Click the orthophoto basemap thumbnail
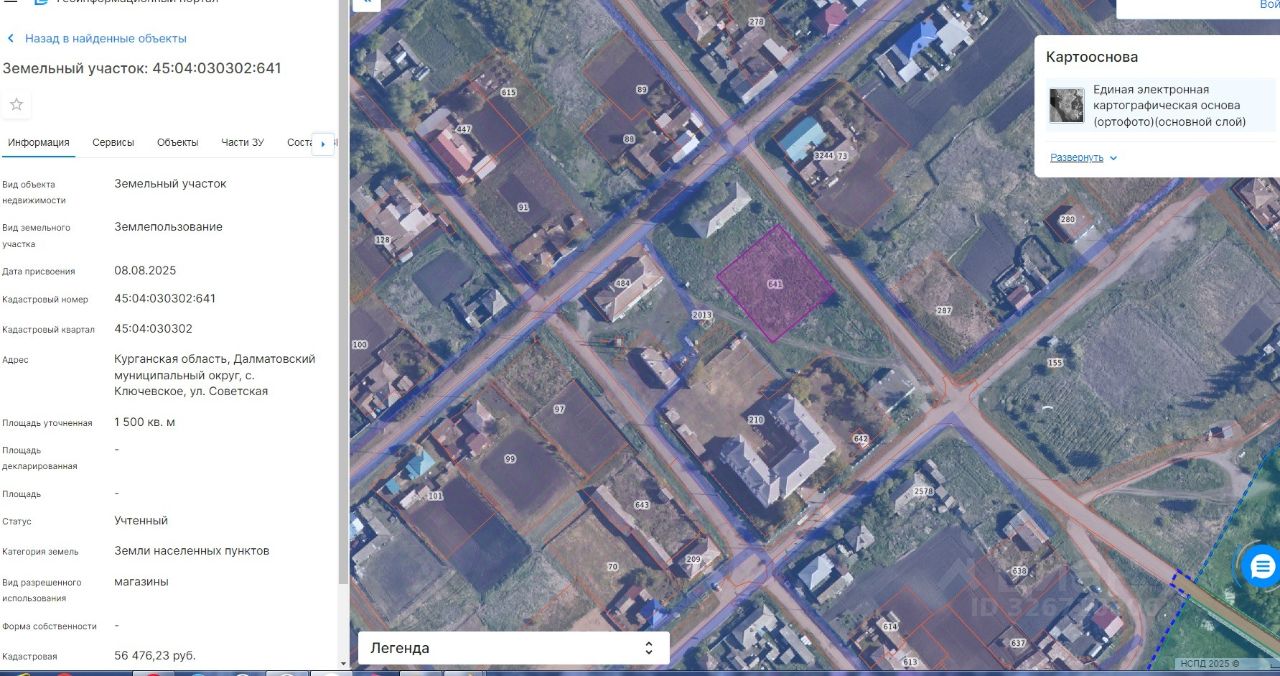 point(1066,105)
